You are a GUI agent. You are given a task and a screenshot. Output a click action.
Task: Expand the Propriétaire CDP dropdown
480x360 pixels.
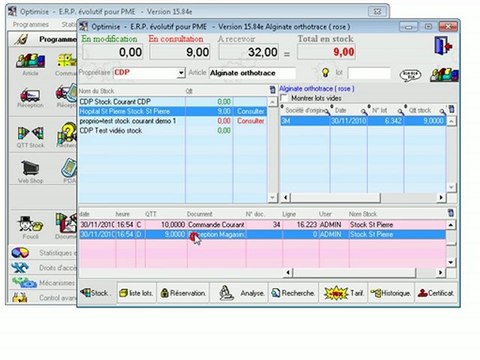point(181,73)
